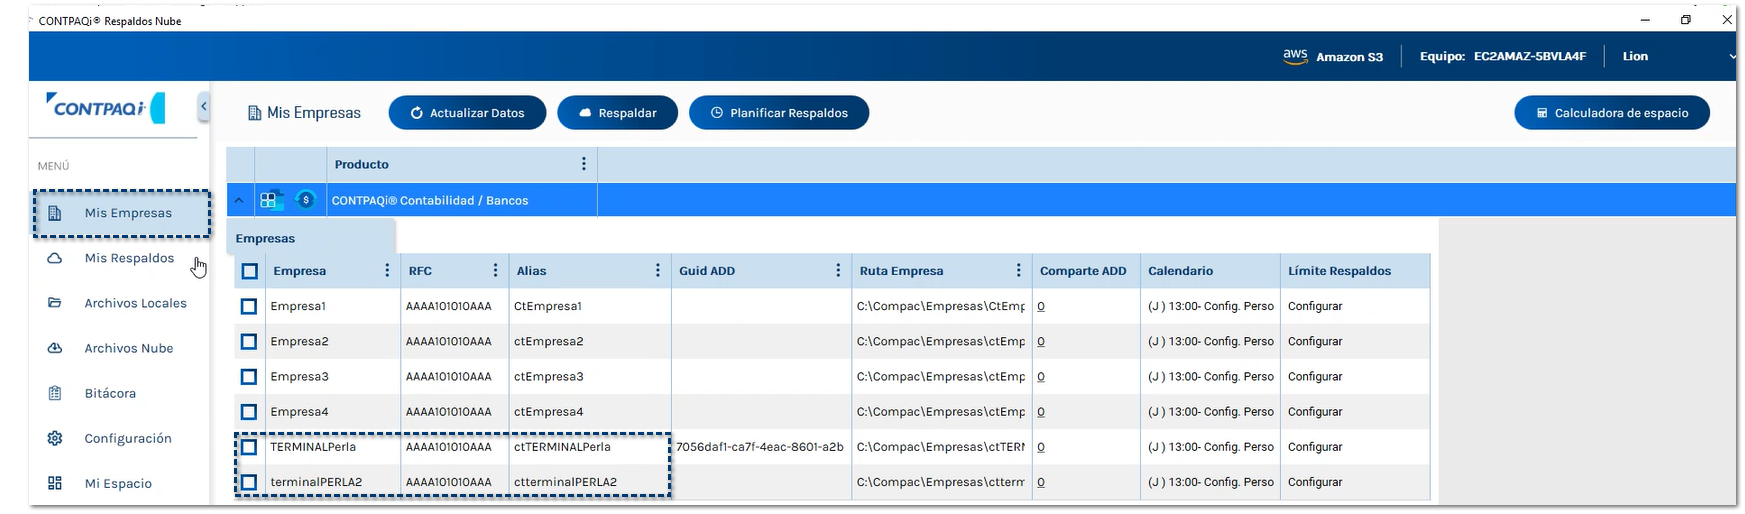The image size is (1745, 514).
Task: Open Calculadora de espacio
Action: tap(1612, 113)
